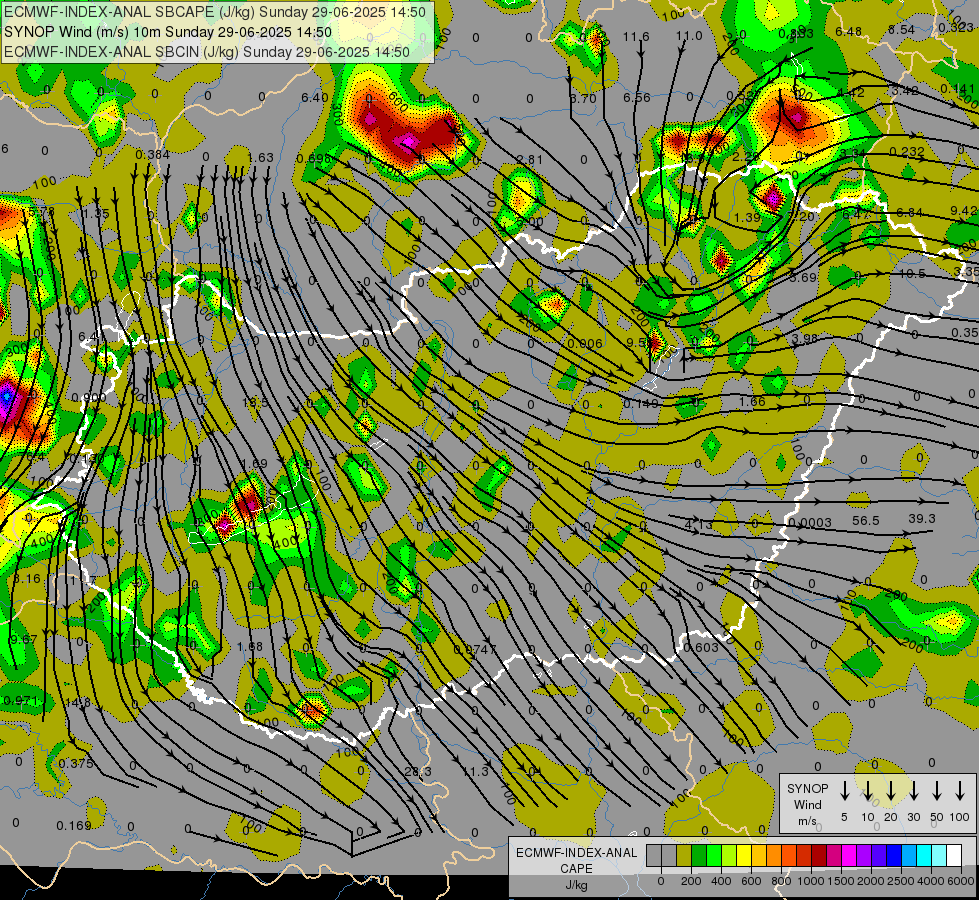
Task: Click the 56.5 value on the map
Action: [x=866, y=520]
